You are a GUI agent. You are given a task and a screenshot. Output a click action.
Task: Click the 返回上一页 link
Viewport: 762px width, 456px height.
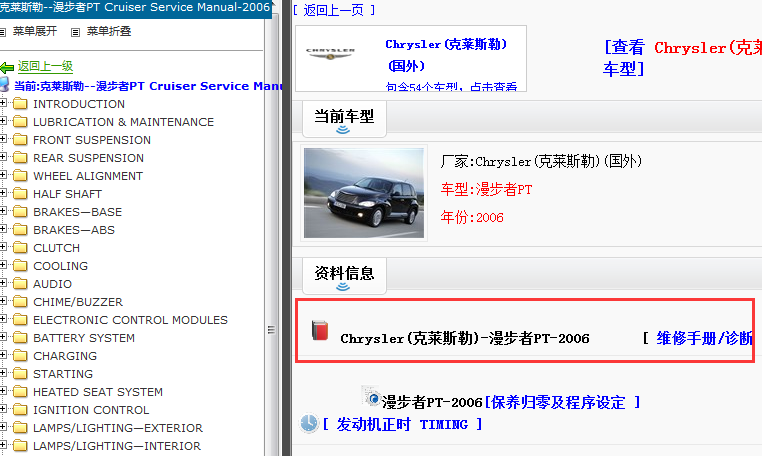[x=334, y=10]
